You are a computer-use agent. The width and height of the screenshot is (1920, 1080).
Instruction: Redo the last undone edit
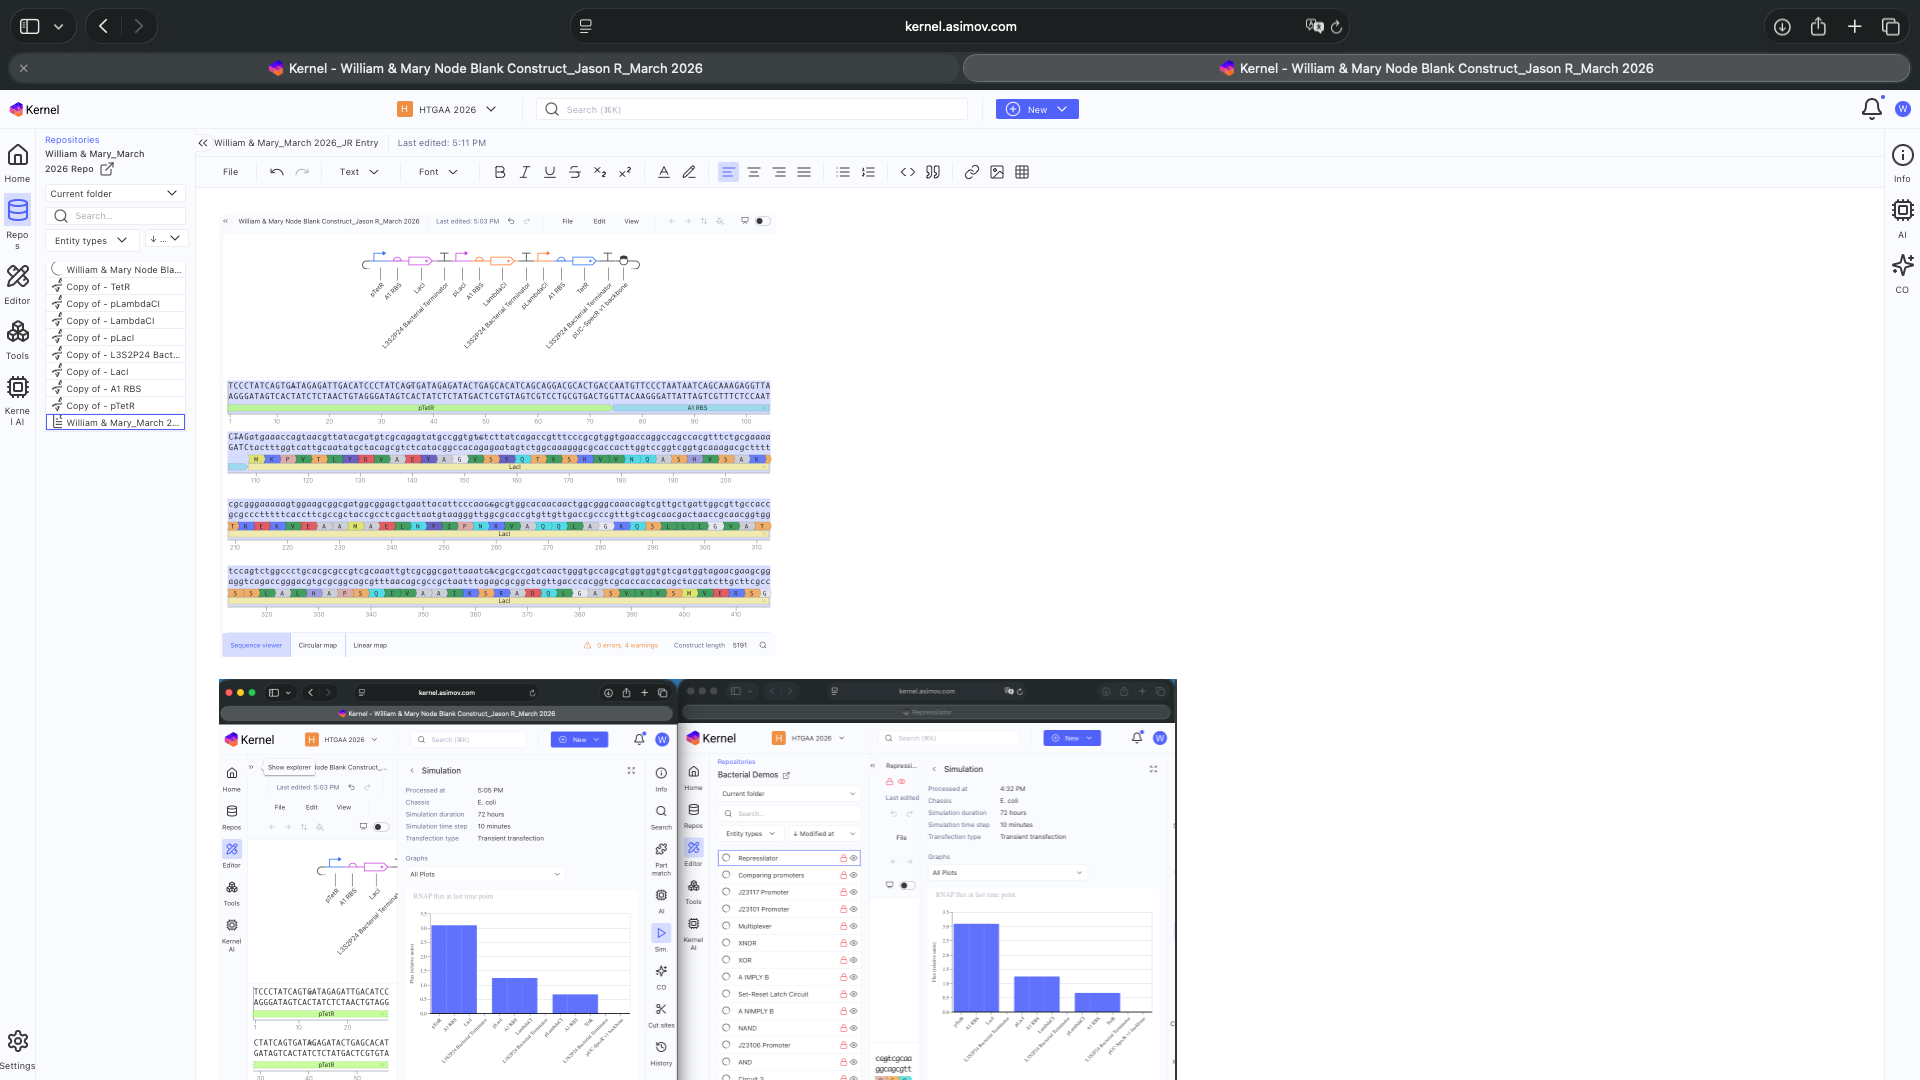pos(302,172)
